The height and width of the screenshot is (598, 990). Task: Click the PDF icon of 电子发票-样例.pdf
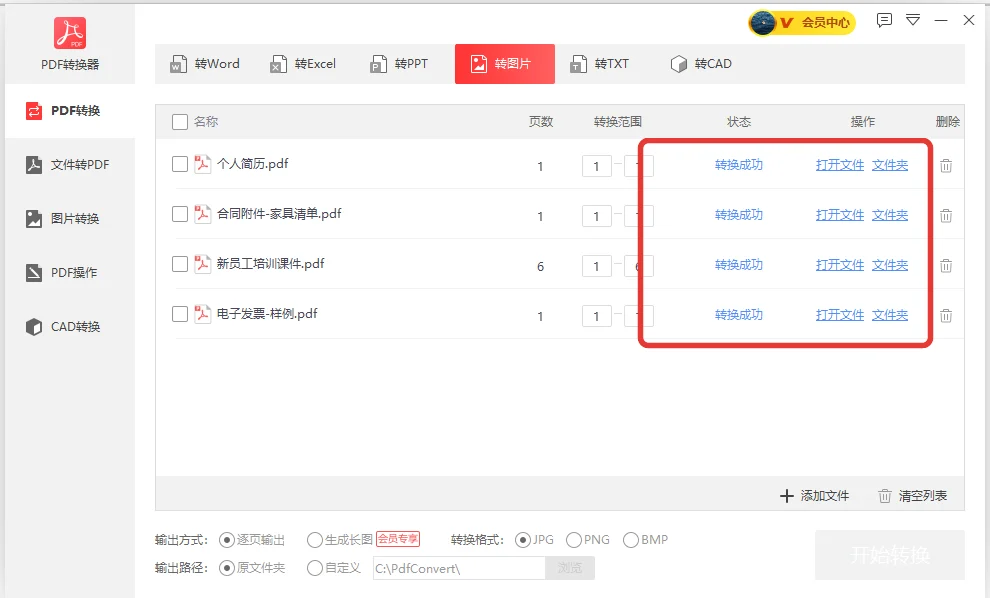point(202,314)
